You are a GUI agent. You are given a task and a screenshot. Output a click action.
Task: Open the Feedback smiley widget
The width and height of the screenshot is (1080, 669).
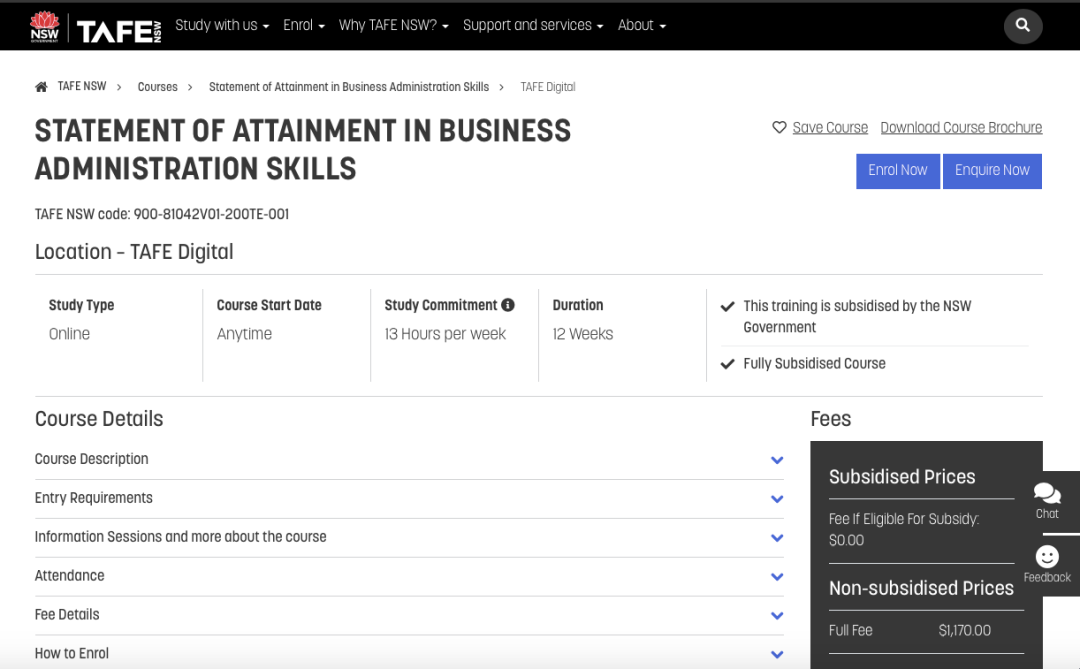point(1047,564)
